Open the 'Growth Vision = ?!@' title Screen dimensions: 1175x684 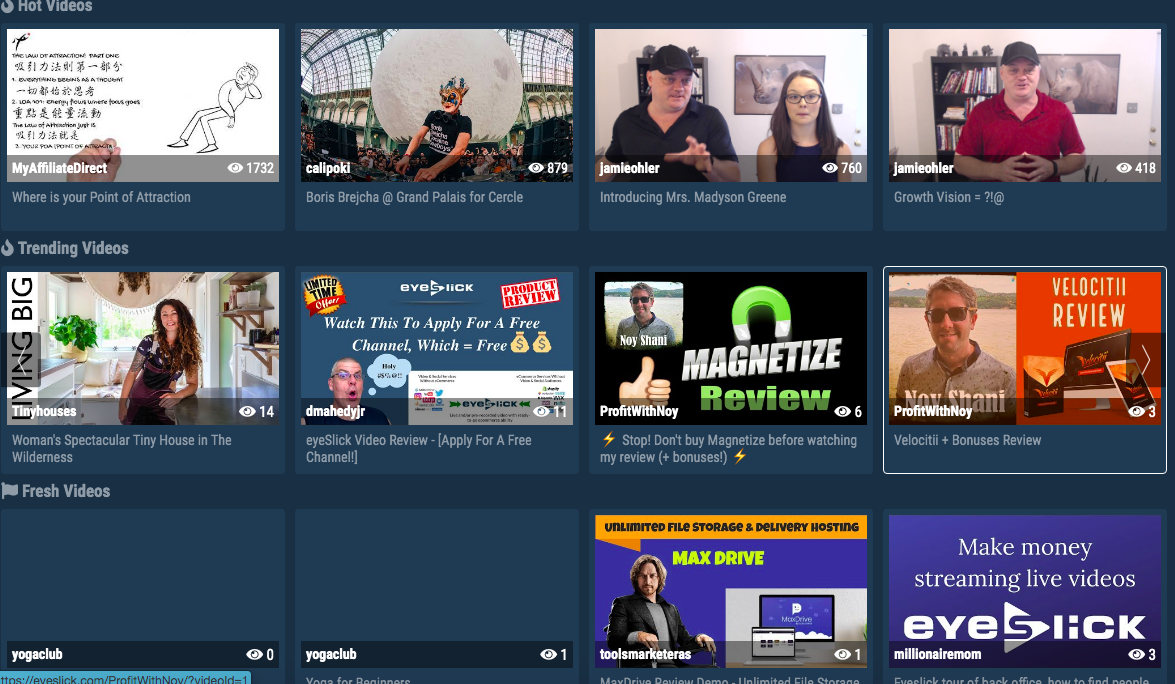[x=949, y=197]
